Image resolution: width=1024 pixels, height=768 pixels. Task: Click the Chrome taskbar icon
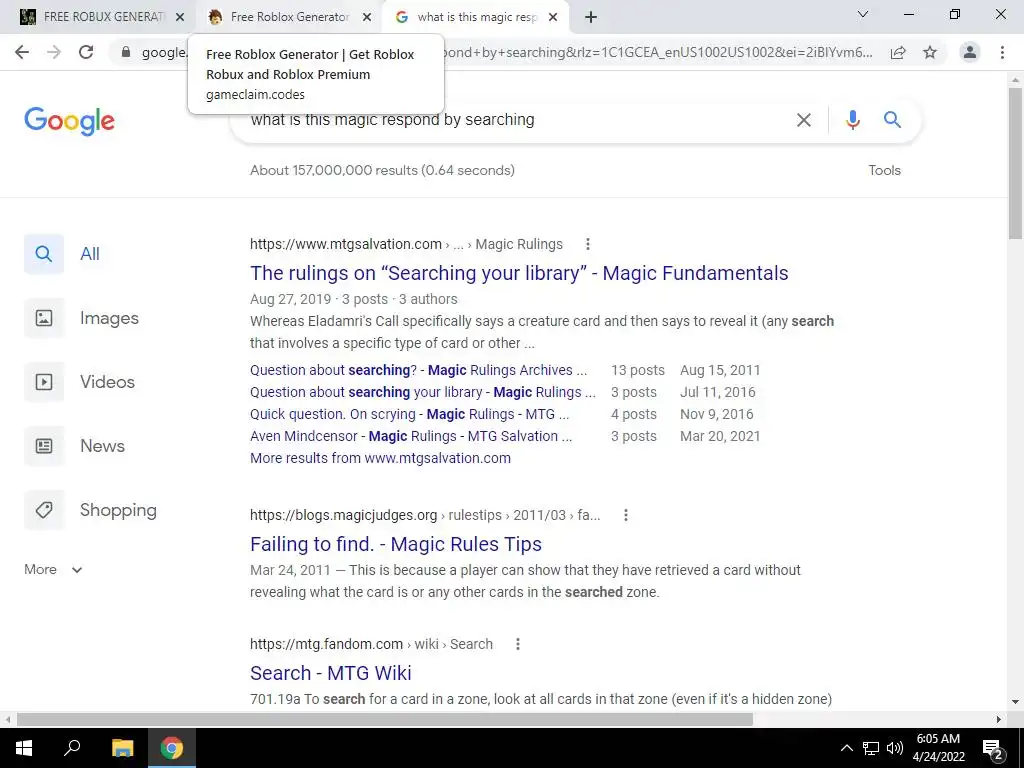(x=172, y=748)
